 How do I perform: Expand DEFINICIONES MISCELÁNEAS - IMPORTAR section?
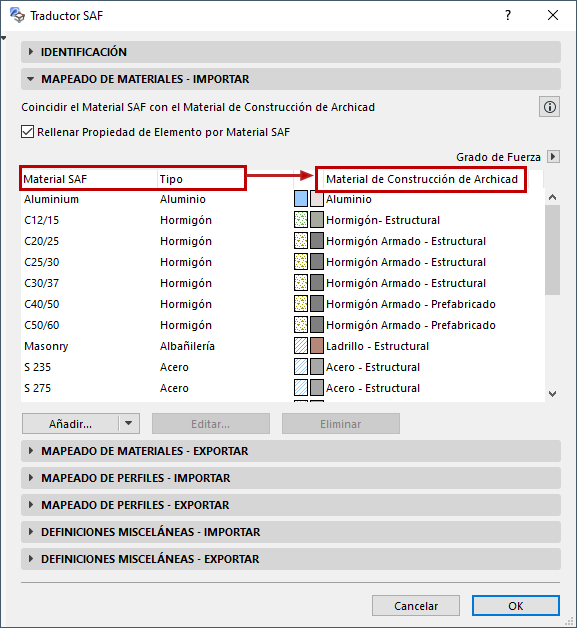tap(290, 532)
